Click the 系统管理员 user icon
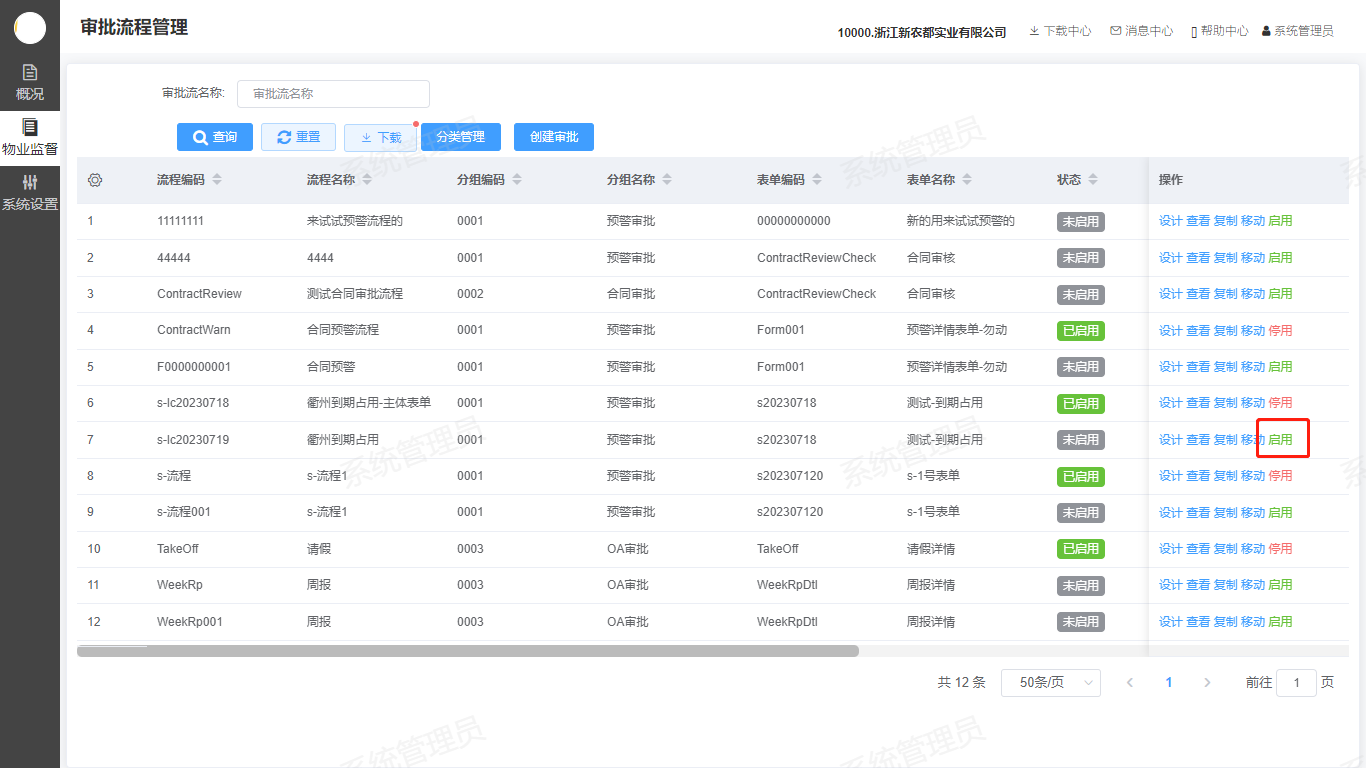The height and width of the screenshot is (768, 1366). 1266,31
